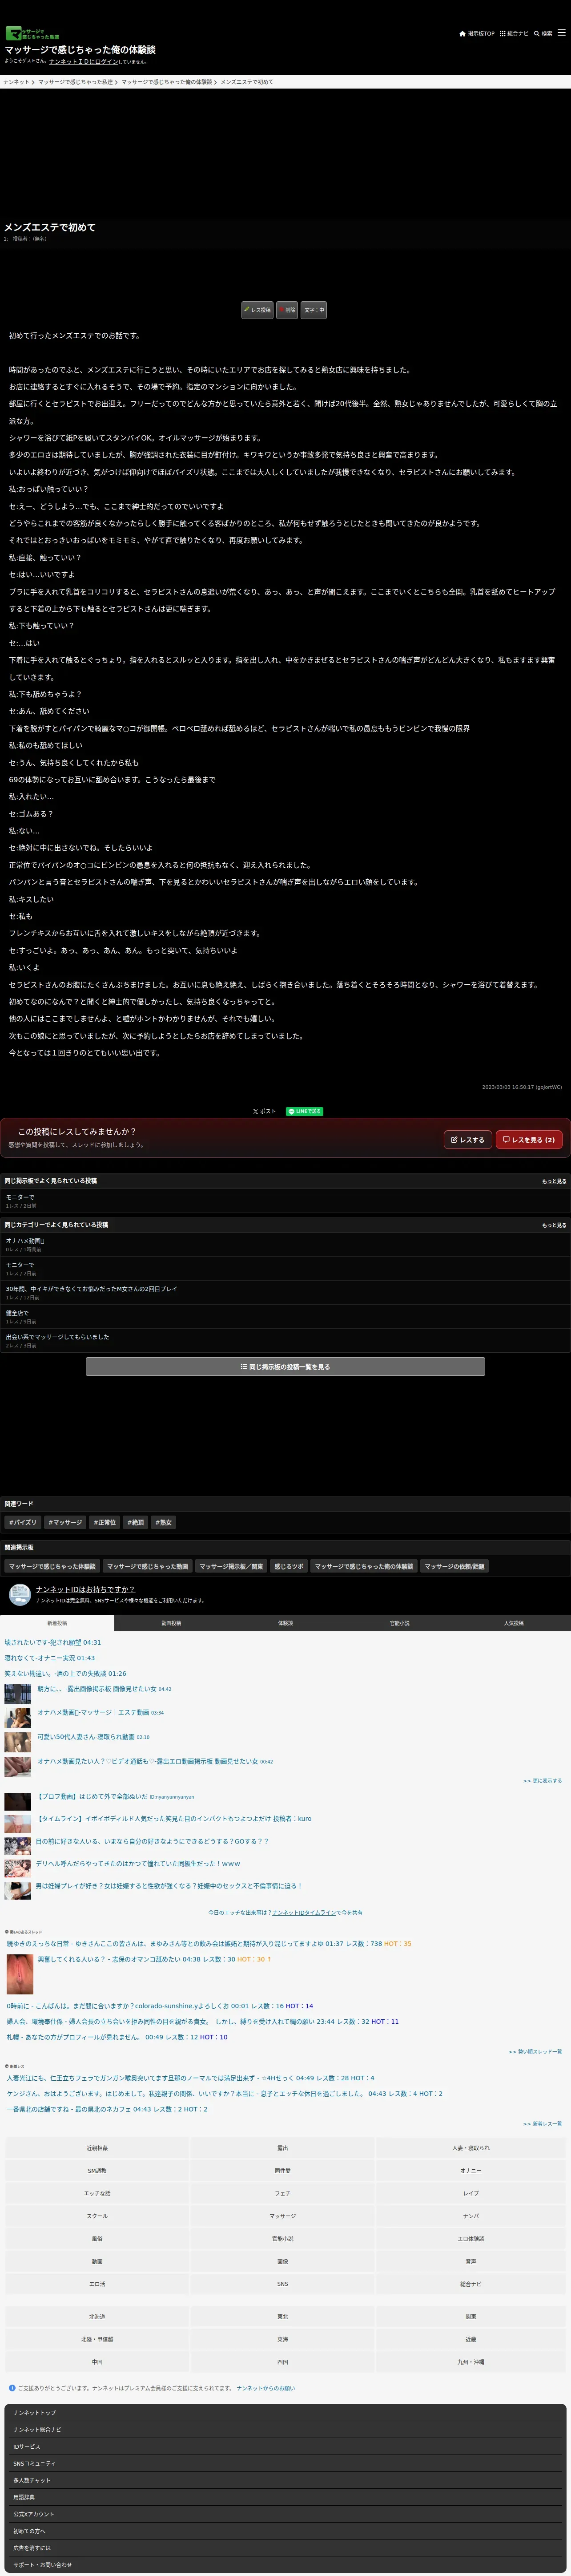Click the レス投稿 button above the post
The width and height of the screenshot is (571, 2576).
tap(258, 310)
